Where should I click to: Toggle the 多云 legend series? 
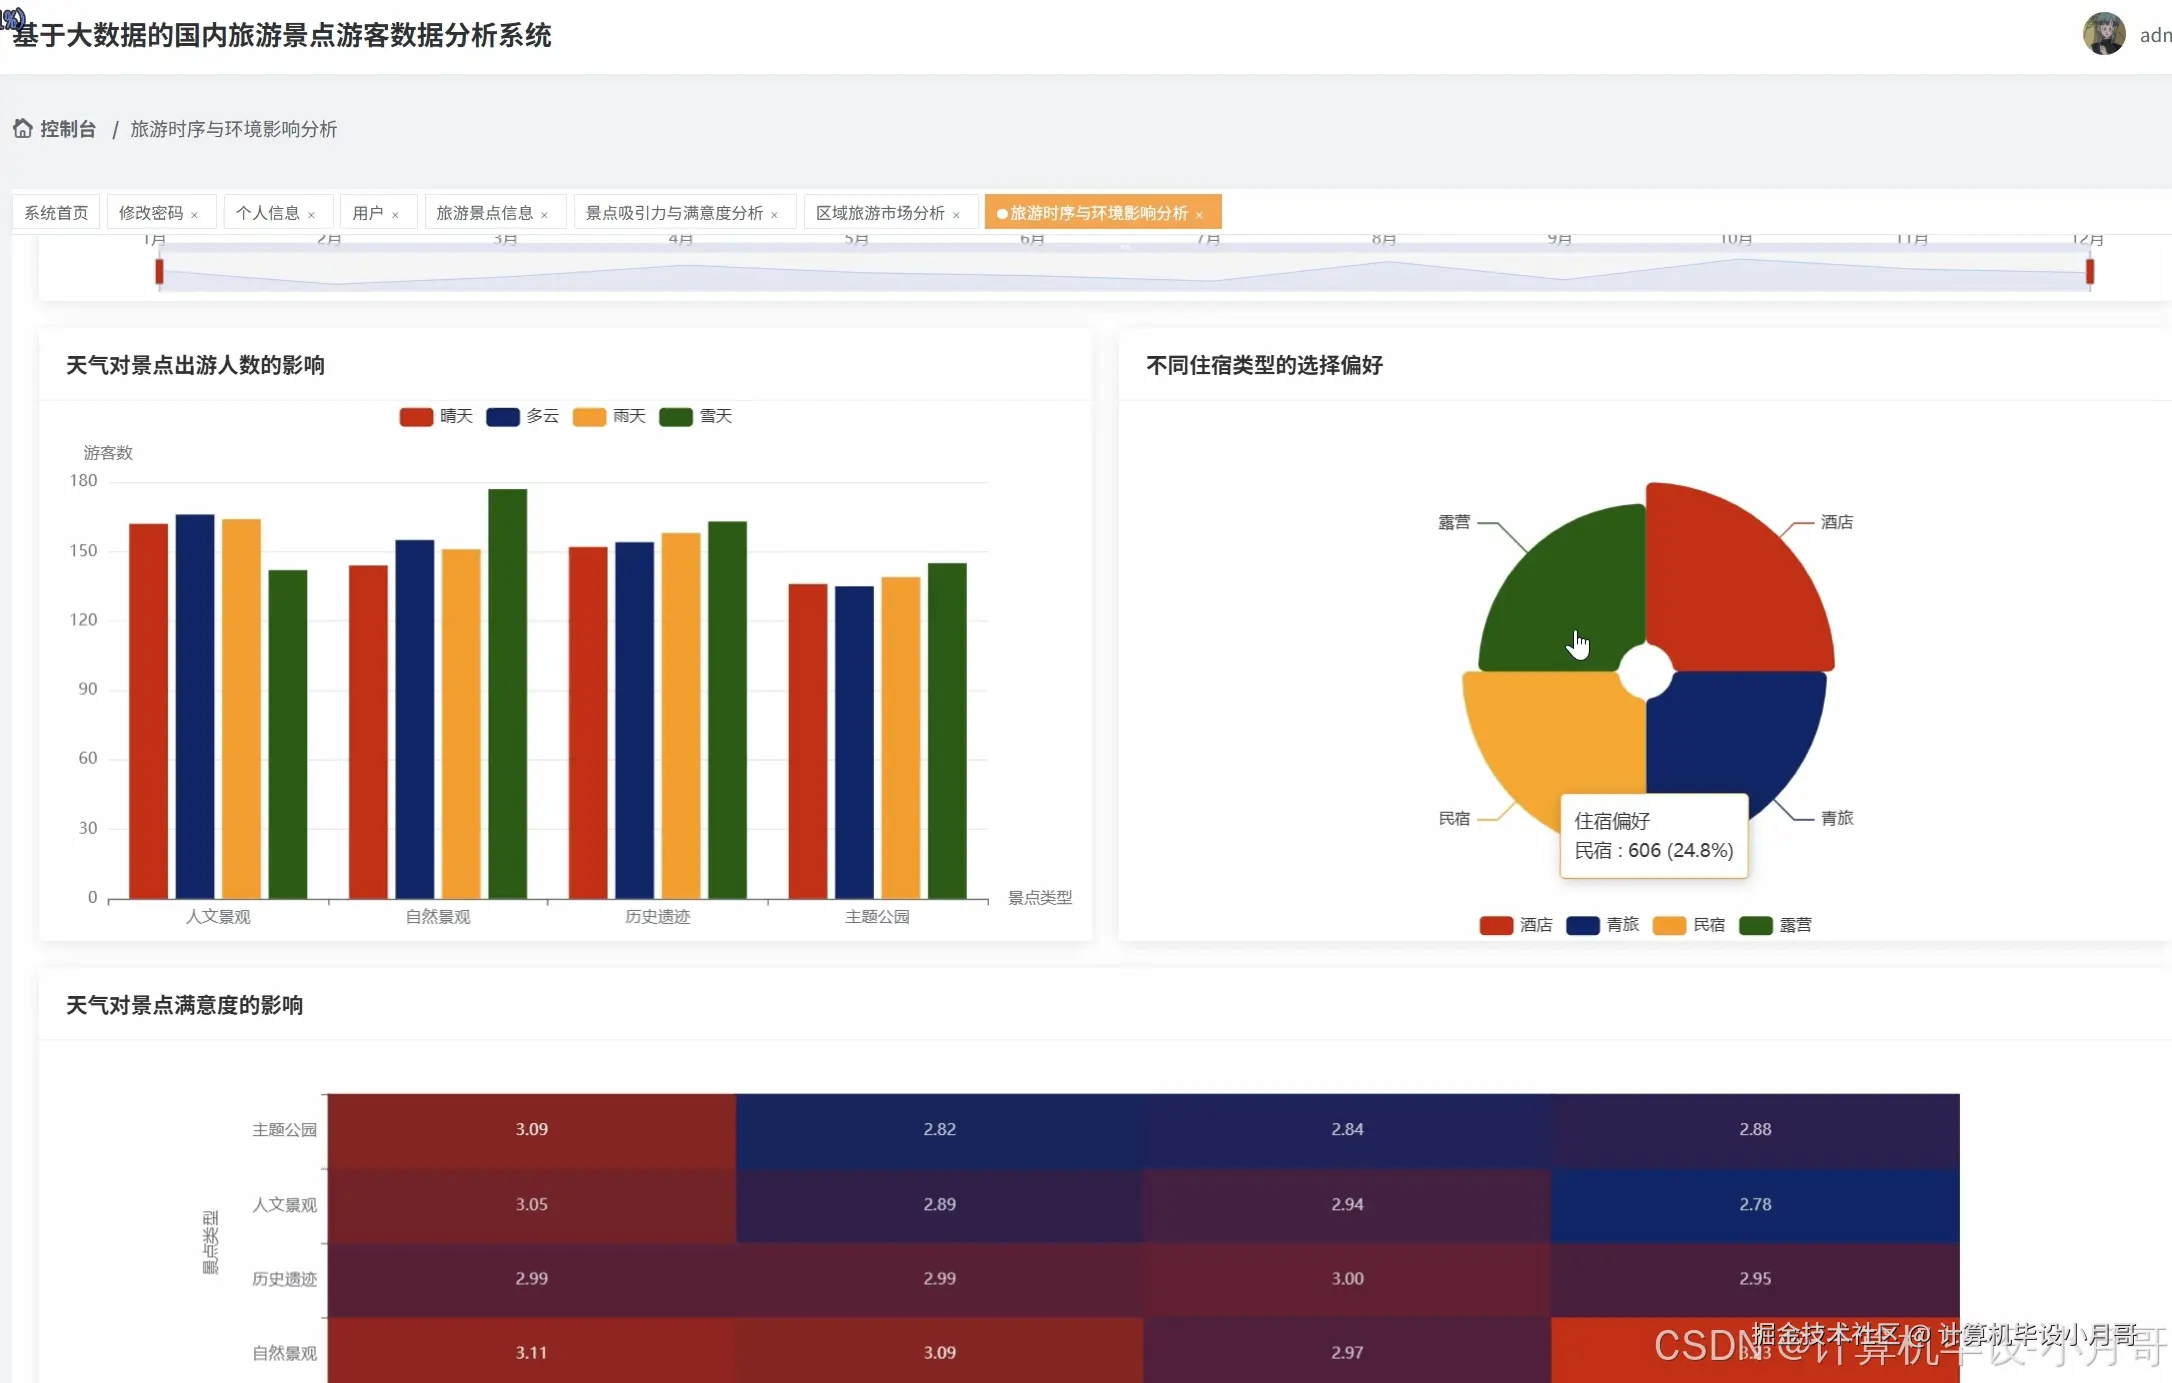pos(503,417)
